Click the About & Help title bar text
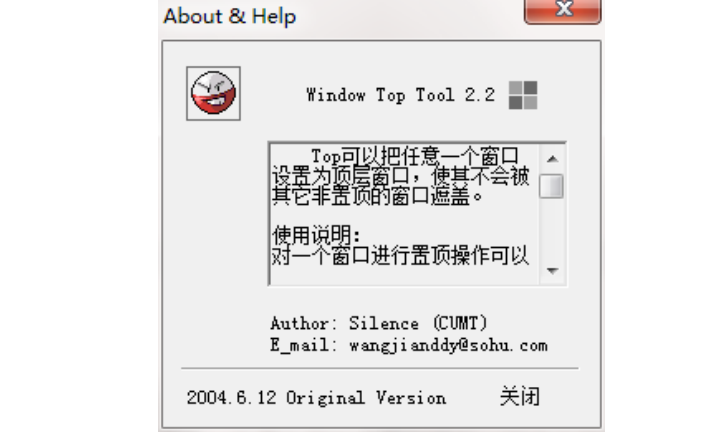The width and height of the screenshot is (720, 432). 230,16
